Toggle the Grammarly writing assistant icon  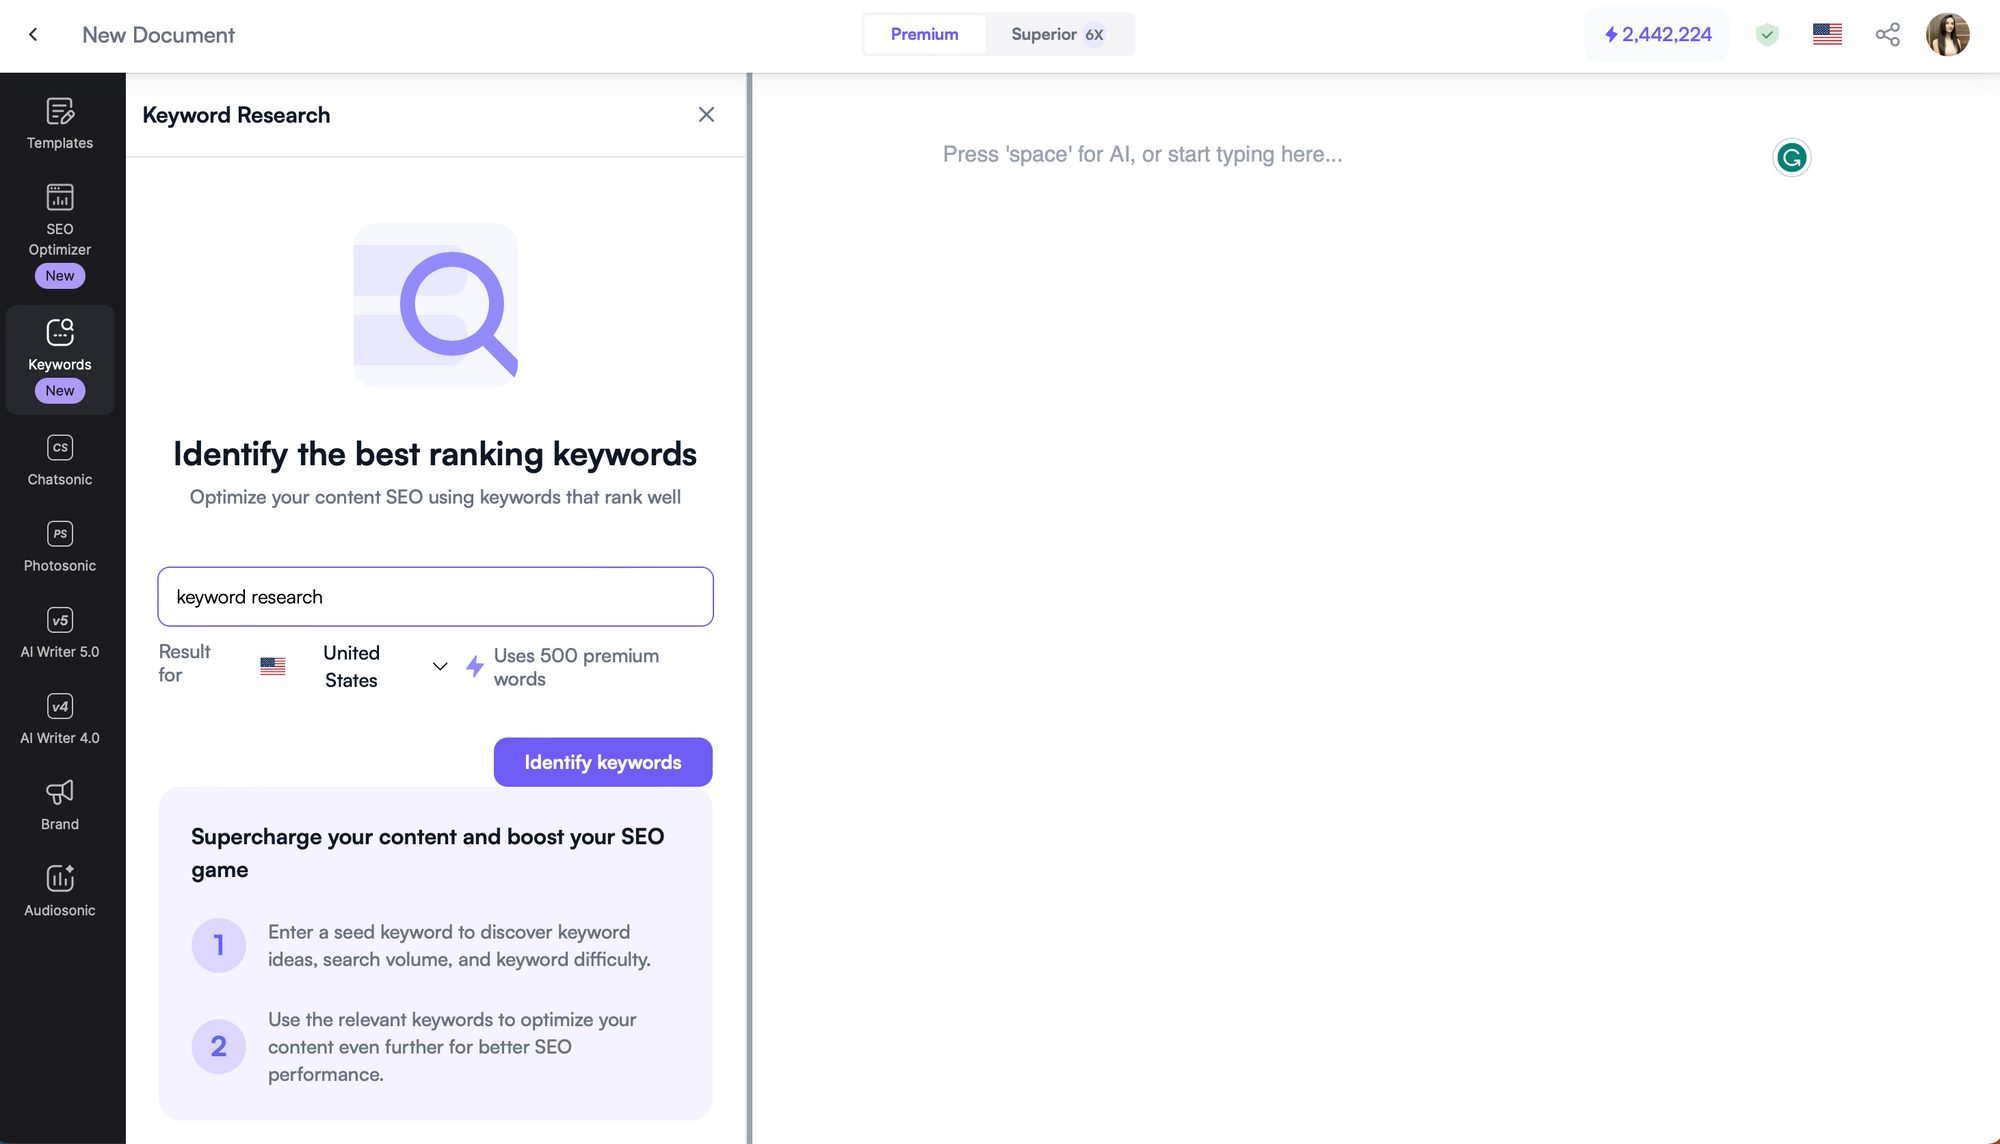(x=1791, y=158)
